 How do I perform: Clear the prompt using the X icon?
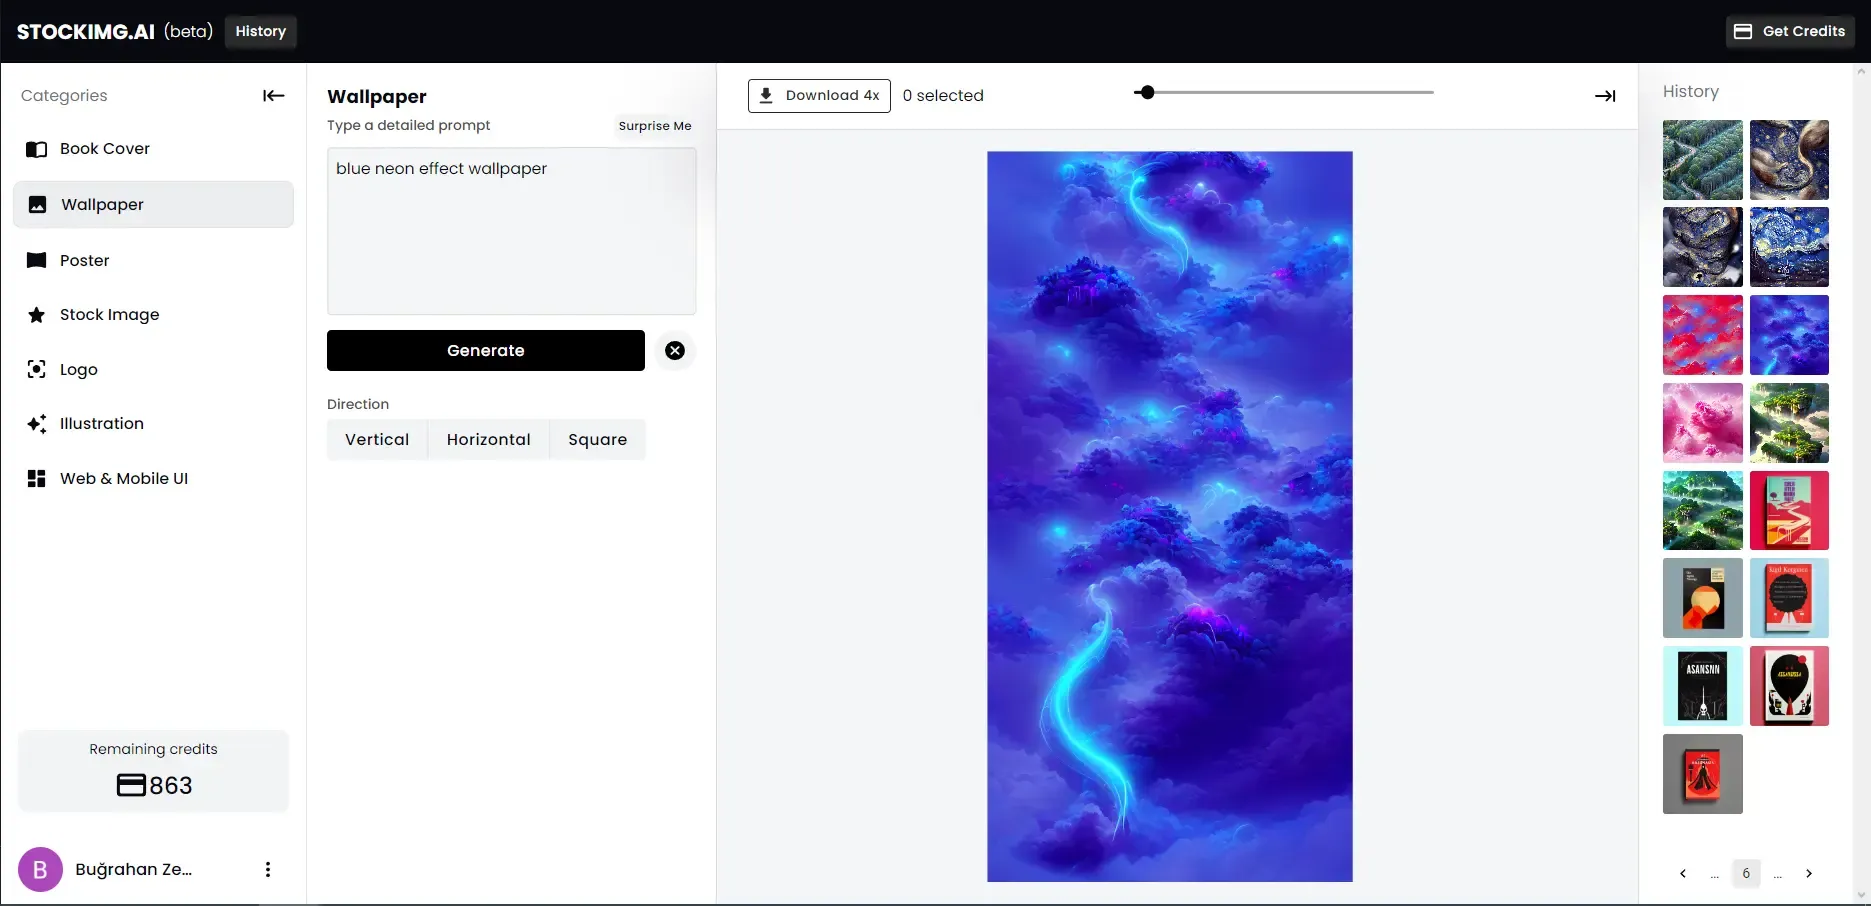click(x=674, y=350)
